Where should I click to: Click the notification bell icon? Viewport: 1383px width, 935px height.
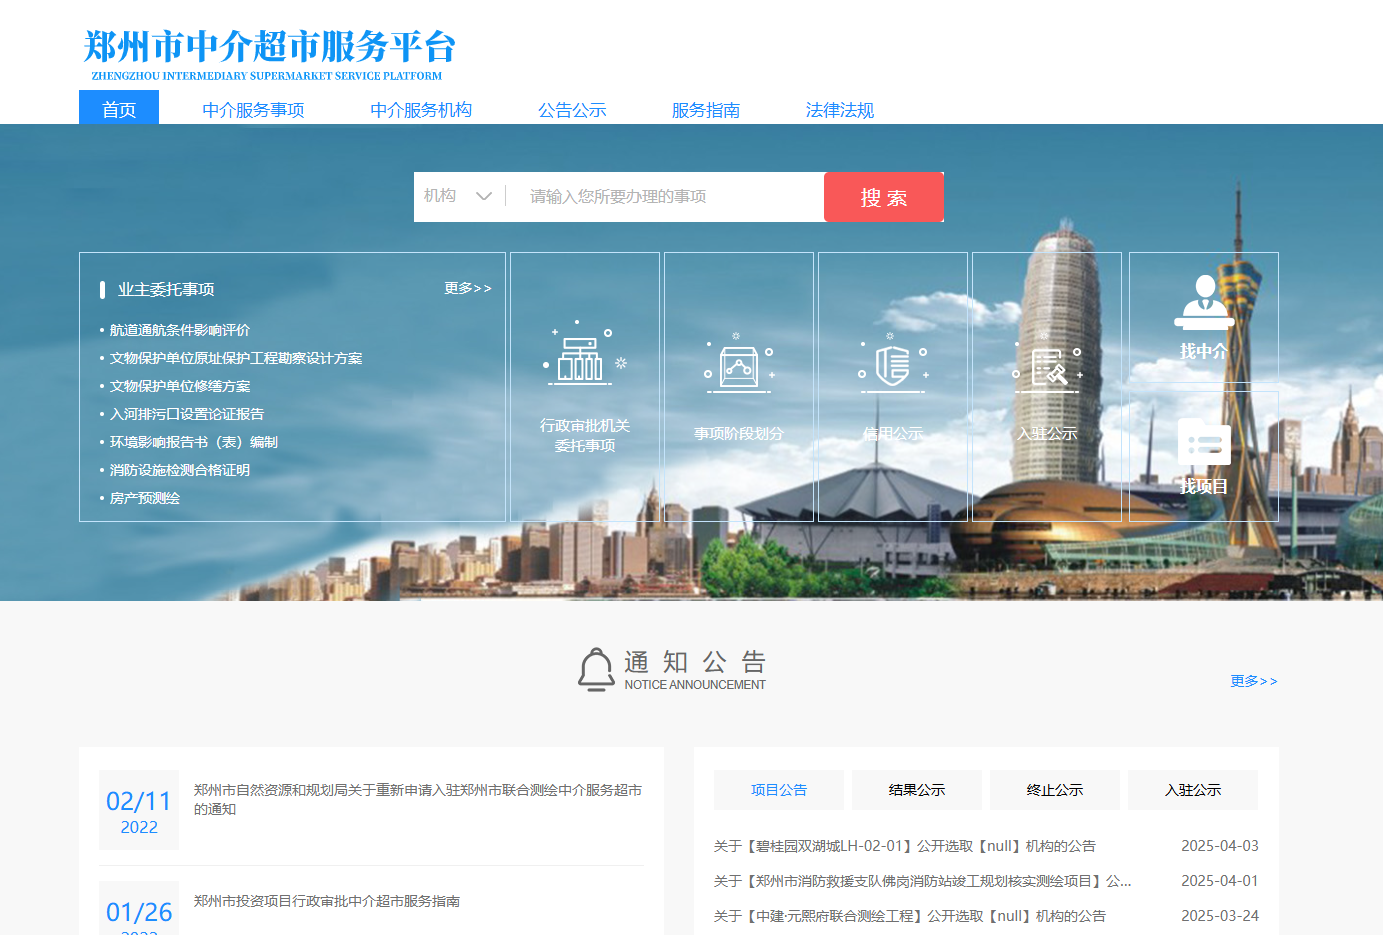coord(596,669)
